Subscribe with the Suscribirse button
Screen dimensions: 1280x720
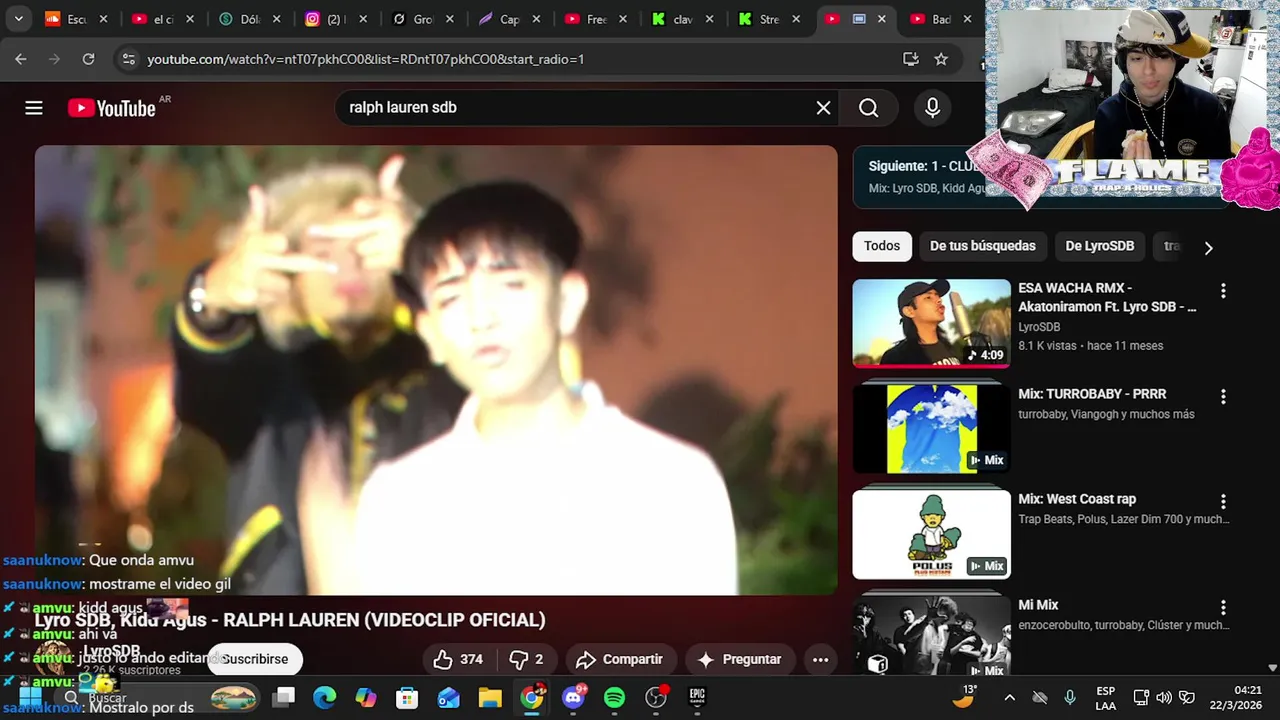click(255, 659)
